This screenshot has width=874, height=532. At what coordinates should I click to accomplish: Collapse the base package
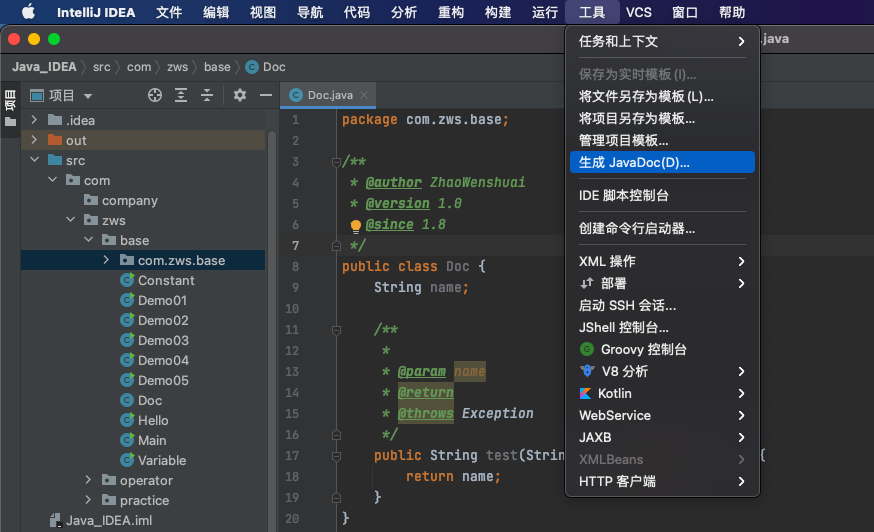(x=88, y=240)
